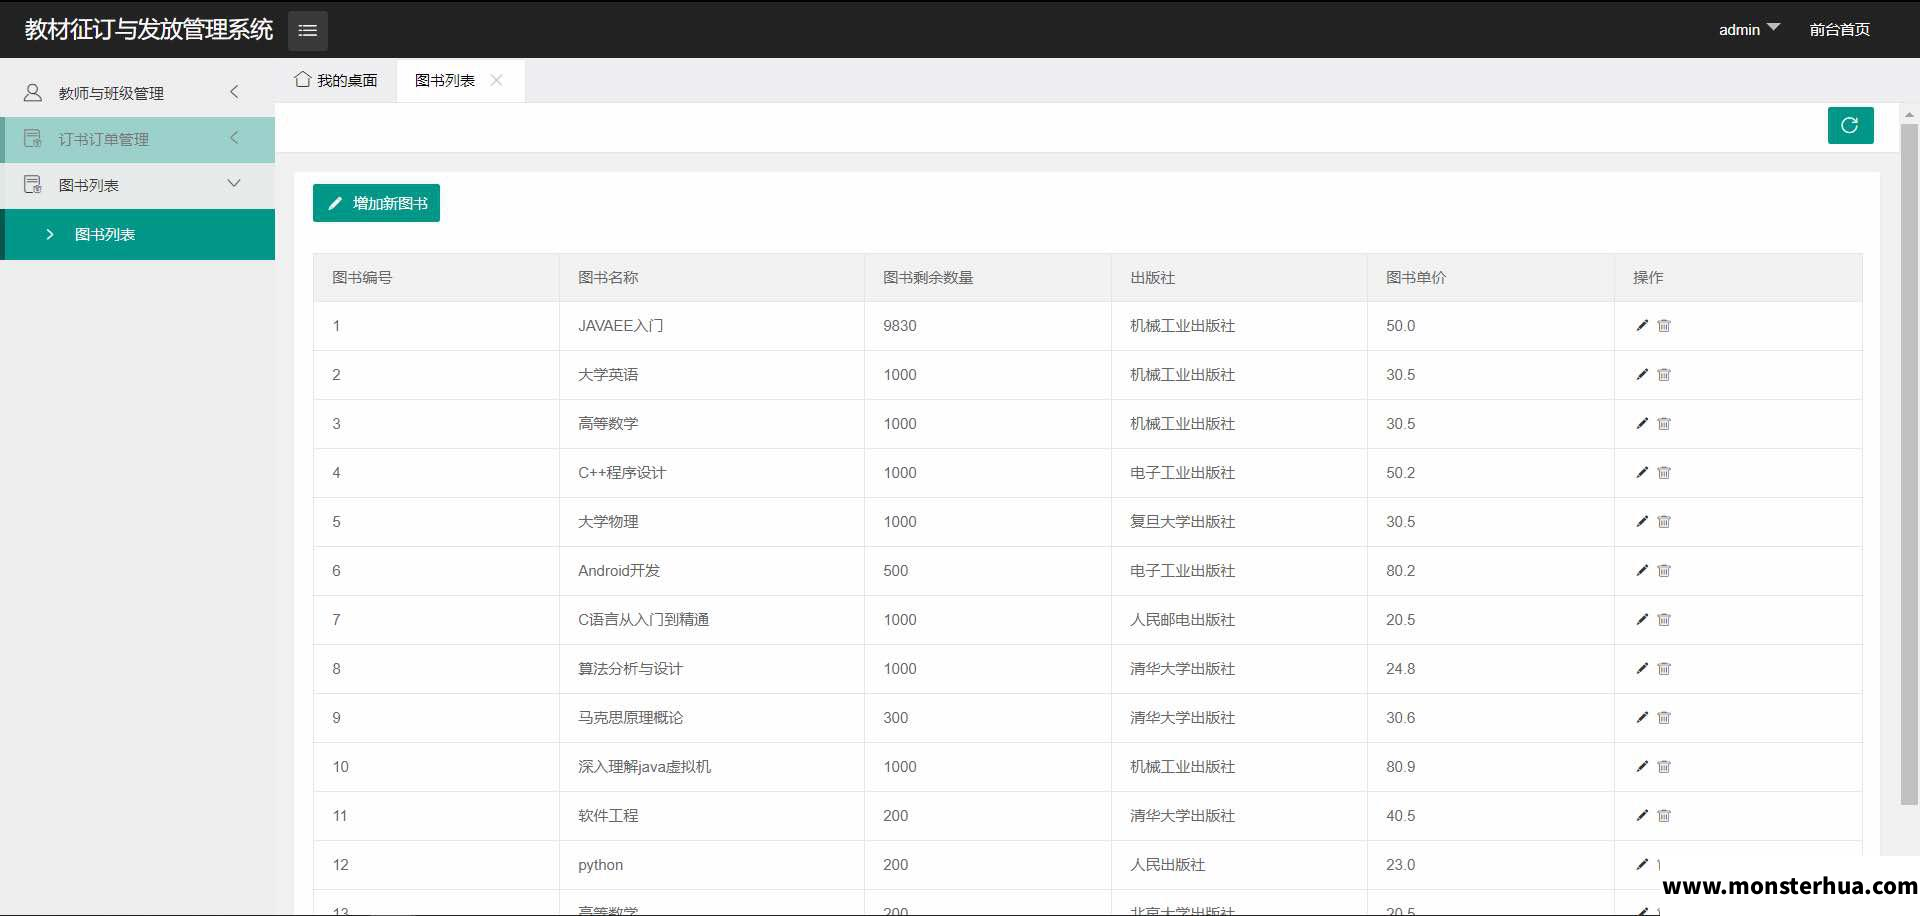Delete the 算法分析与设计 book
Image resolution: width=1920 pixels, height=916 pixels.
1664,668
